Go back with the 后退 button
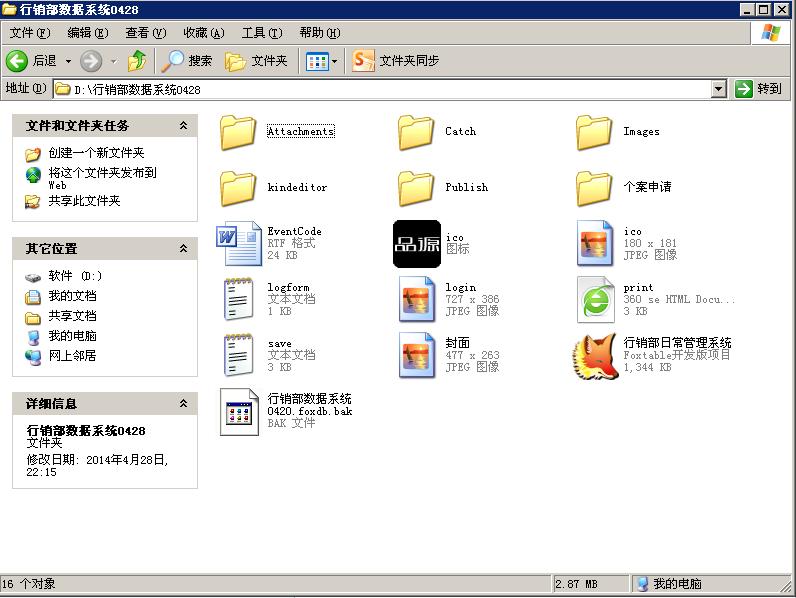The height and width of the screenshot is (598, 796). coord(31,61)
